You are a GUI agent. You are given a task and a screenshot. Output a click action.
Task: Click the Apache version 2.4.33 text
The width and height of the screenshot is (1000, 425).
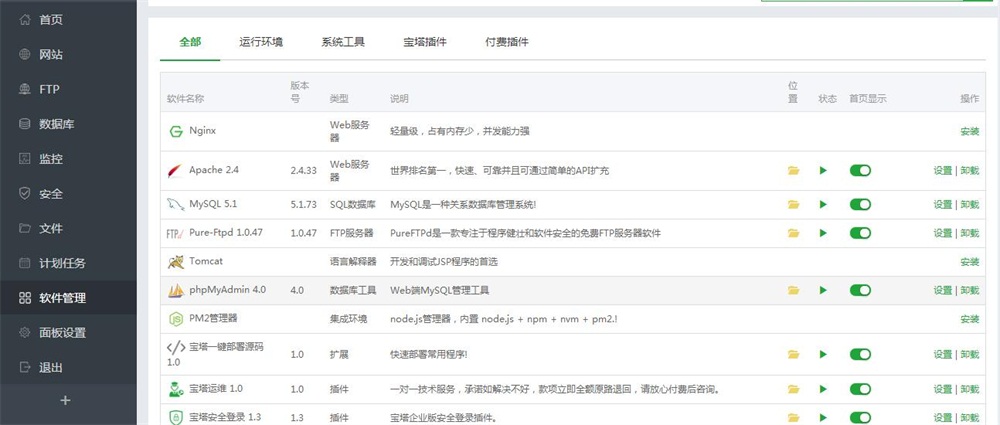click(304, 170)
